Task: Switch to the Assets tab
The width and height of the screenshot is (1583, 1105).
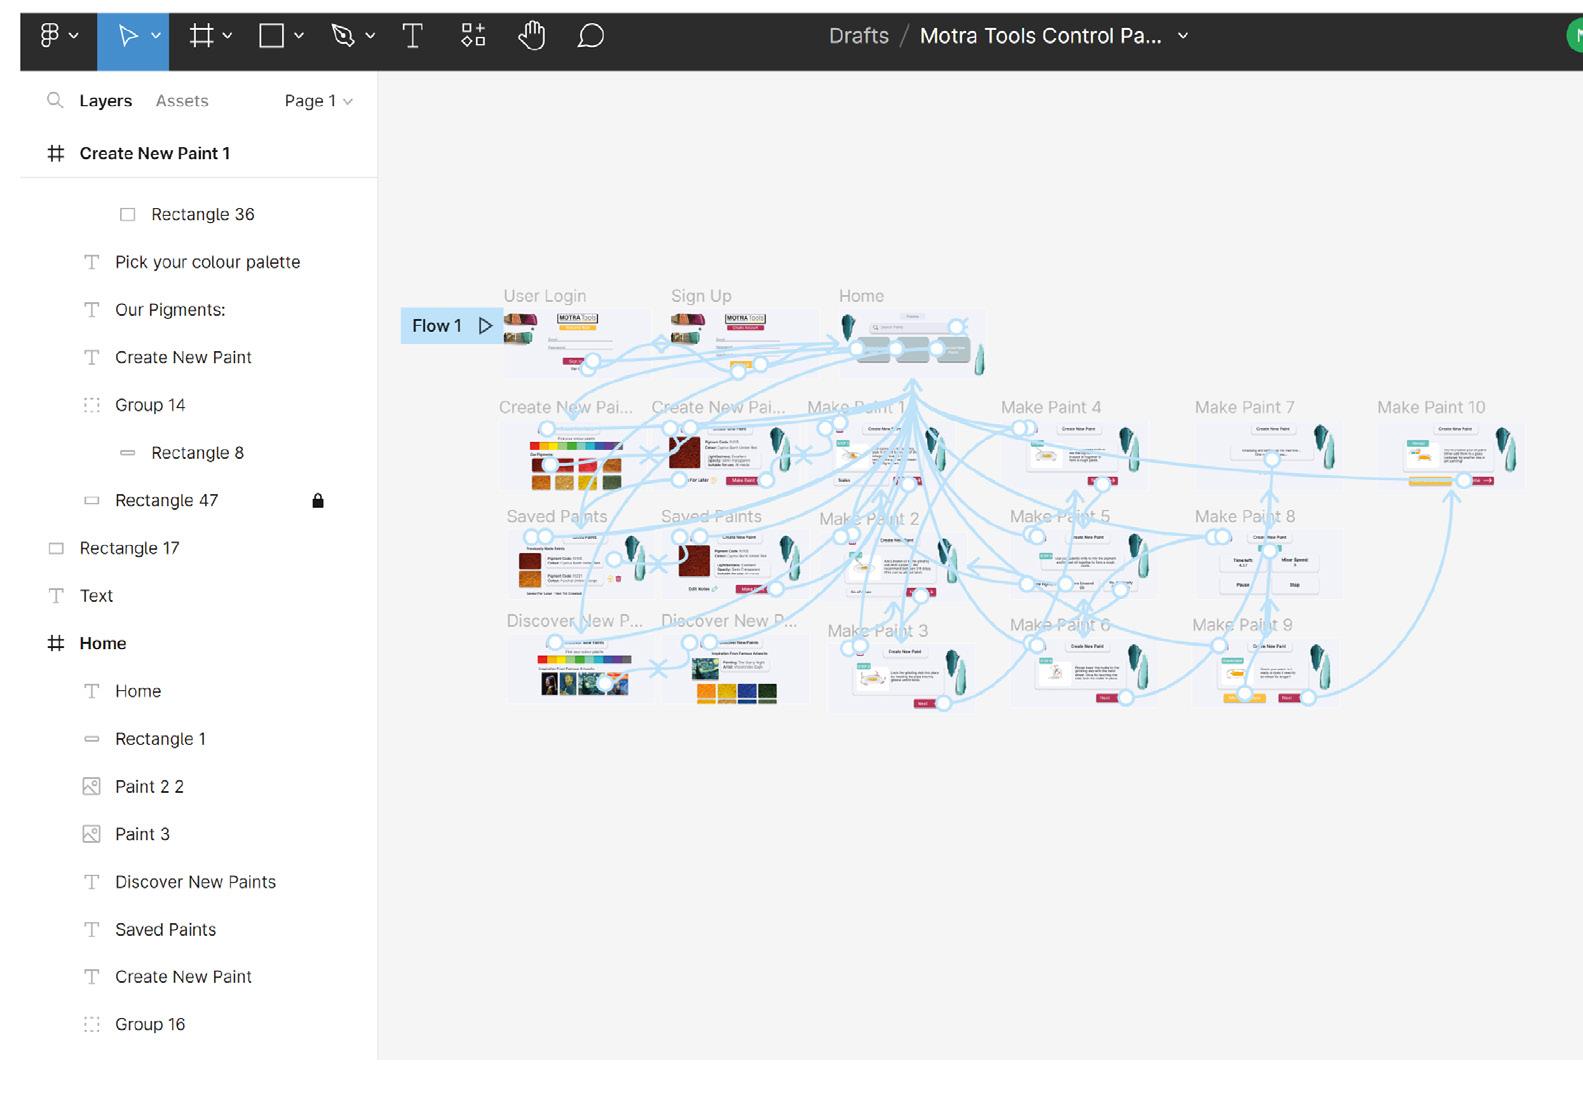Action: 182,101
